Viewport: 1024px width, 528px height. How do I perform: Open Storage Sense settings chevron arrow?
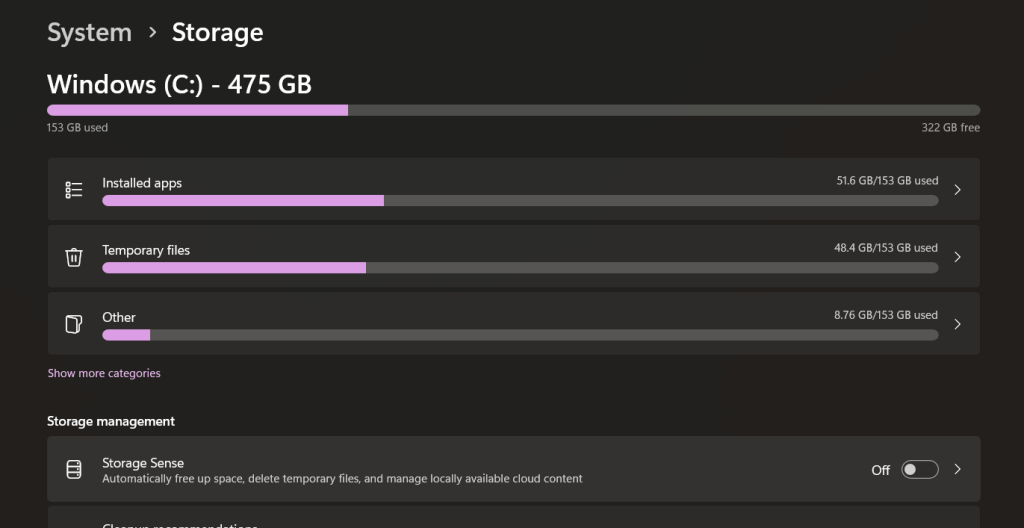click(957, 470)
